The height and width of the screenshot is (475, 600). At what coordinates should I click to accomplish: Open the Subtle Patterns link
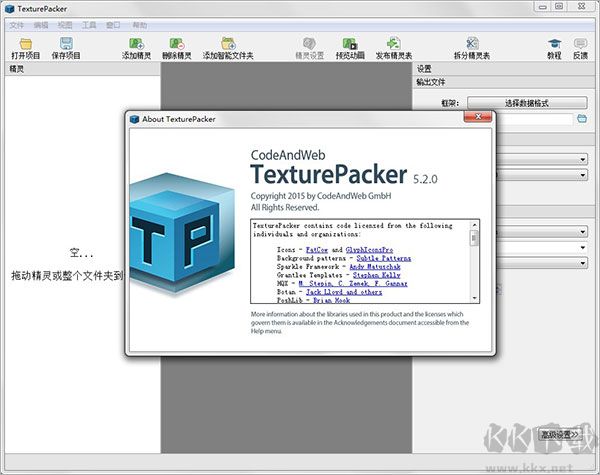click(x=384, y=258)
